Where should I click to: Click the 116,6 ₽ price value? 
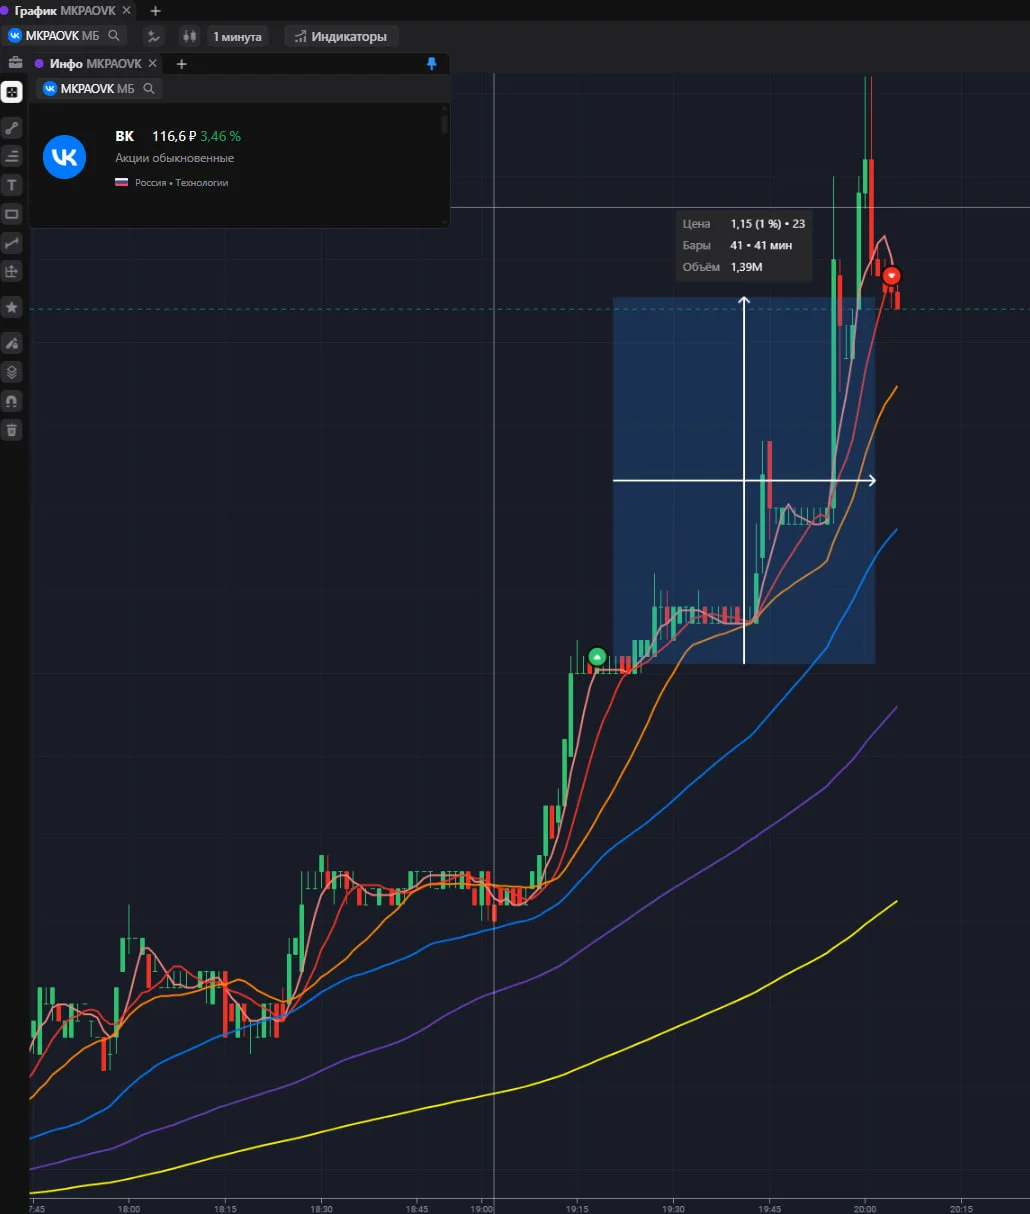click(x=174, y=136)
